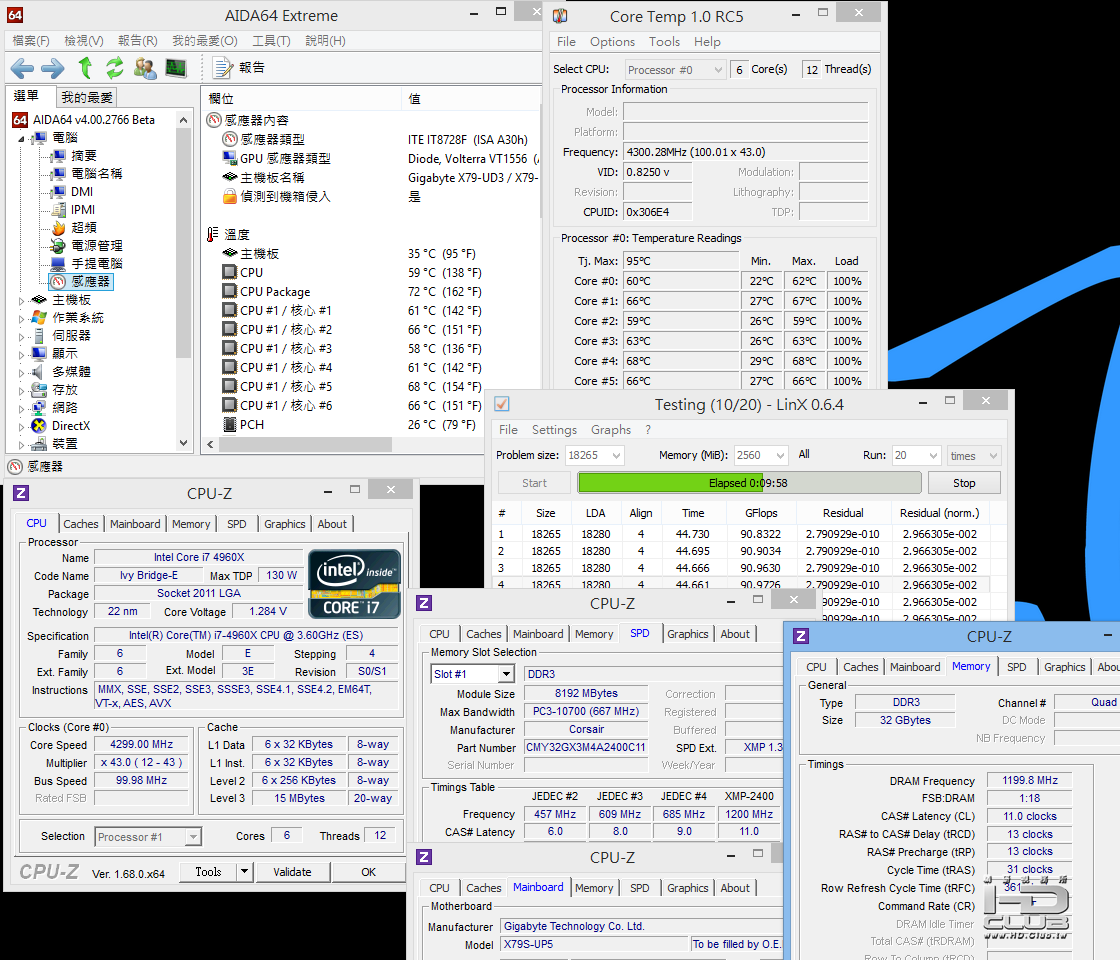The image size is (1120, 960).
Task: Click the LinX elapsed time progress bar
Action: point(748,483)
